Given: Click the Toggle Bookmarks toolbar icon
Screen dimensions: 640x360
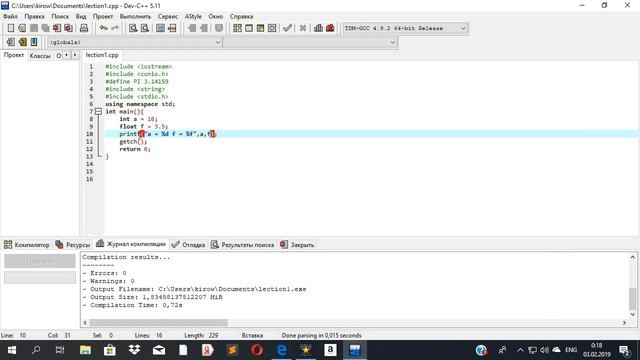Looking at the screenshot, I should (22, 42).
